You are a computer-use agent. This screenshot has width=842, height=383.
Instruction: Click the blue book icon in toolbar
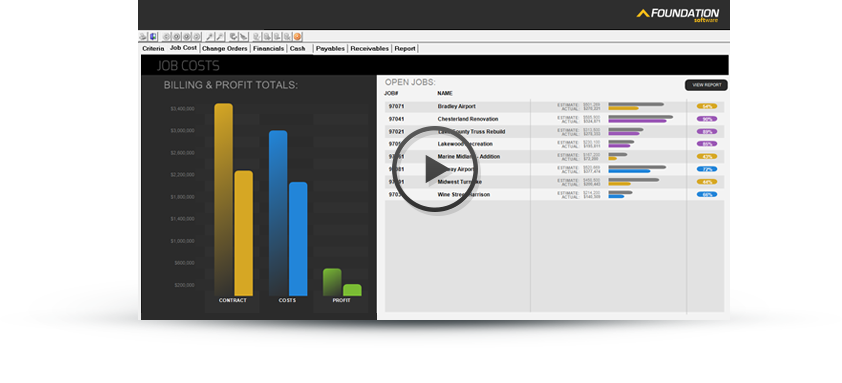coord(153,37)
